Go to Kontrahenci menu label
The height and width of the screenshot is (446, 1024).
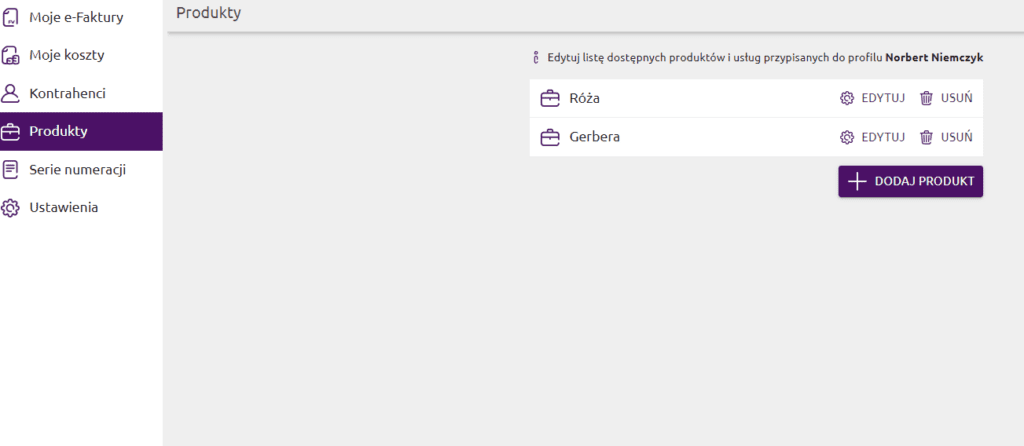click(x=67, y=93)
